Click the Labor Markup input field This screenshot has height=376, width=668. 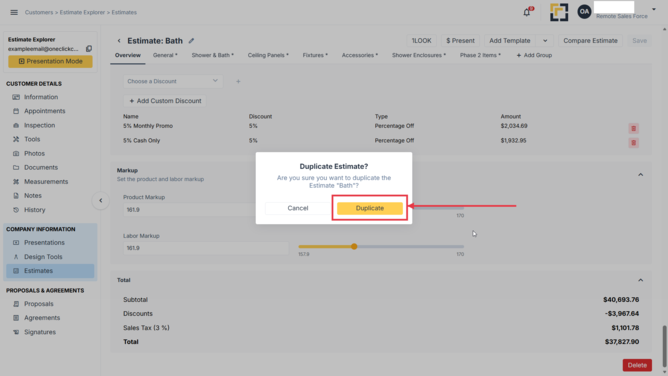click(x=206, y=248)
